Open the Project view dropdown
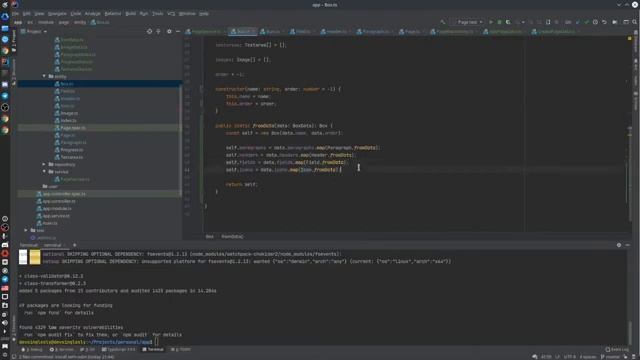Image resolution: width=640 pixels, height=360 pixels. pyautogui.click(x=34, y=31)
